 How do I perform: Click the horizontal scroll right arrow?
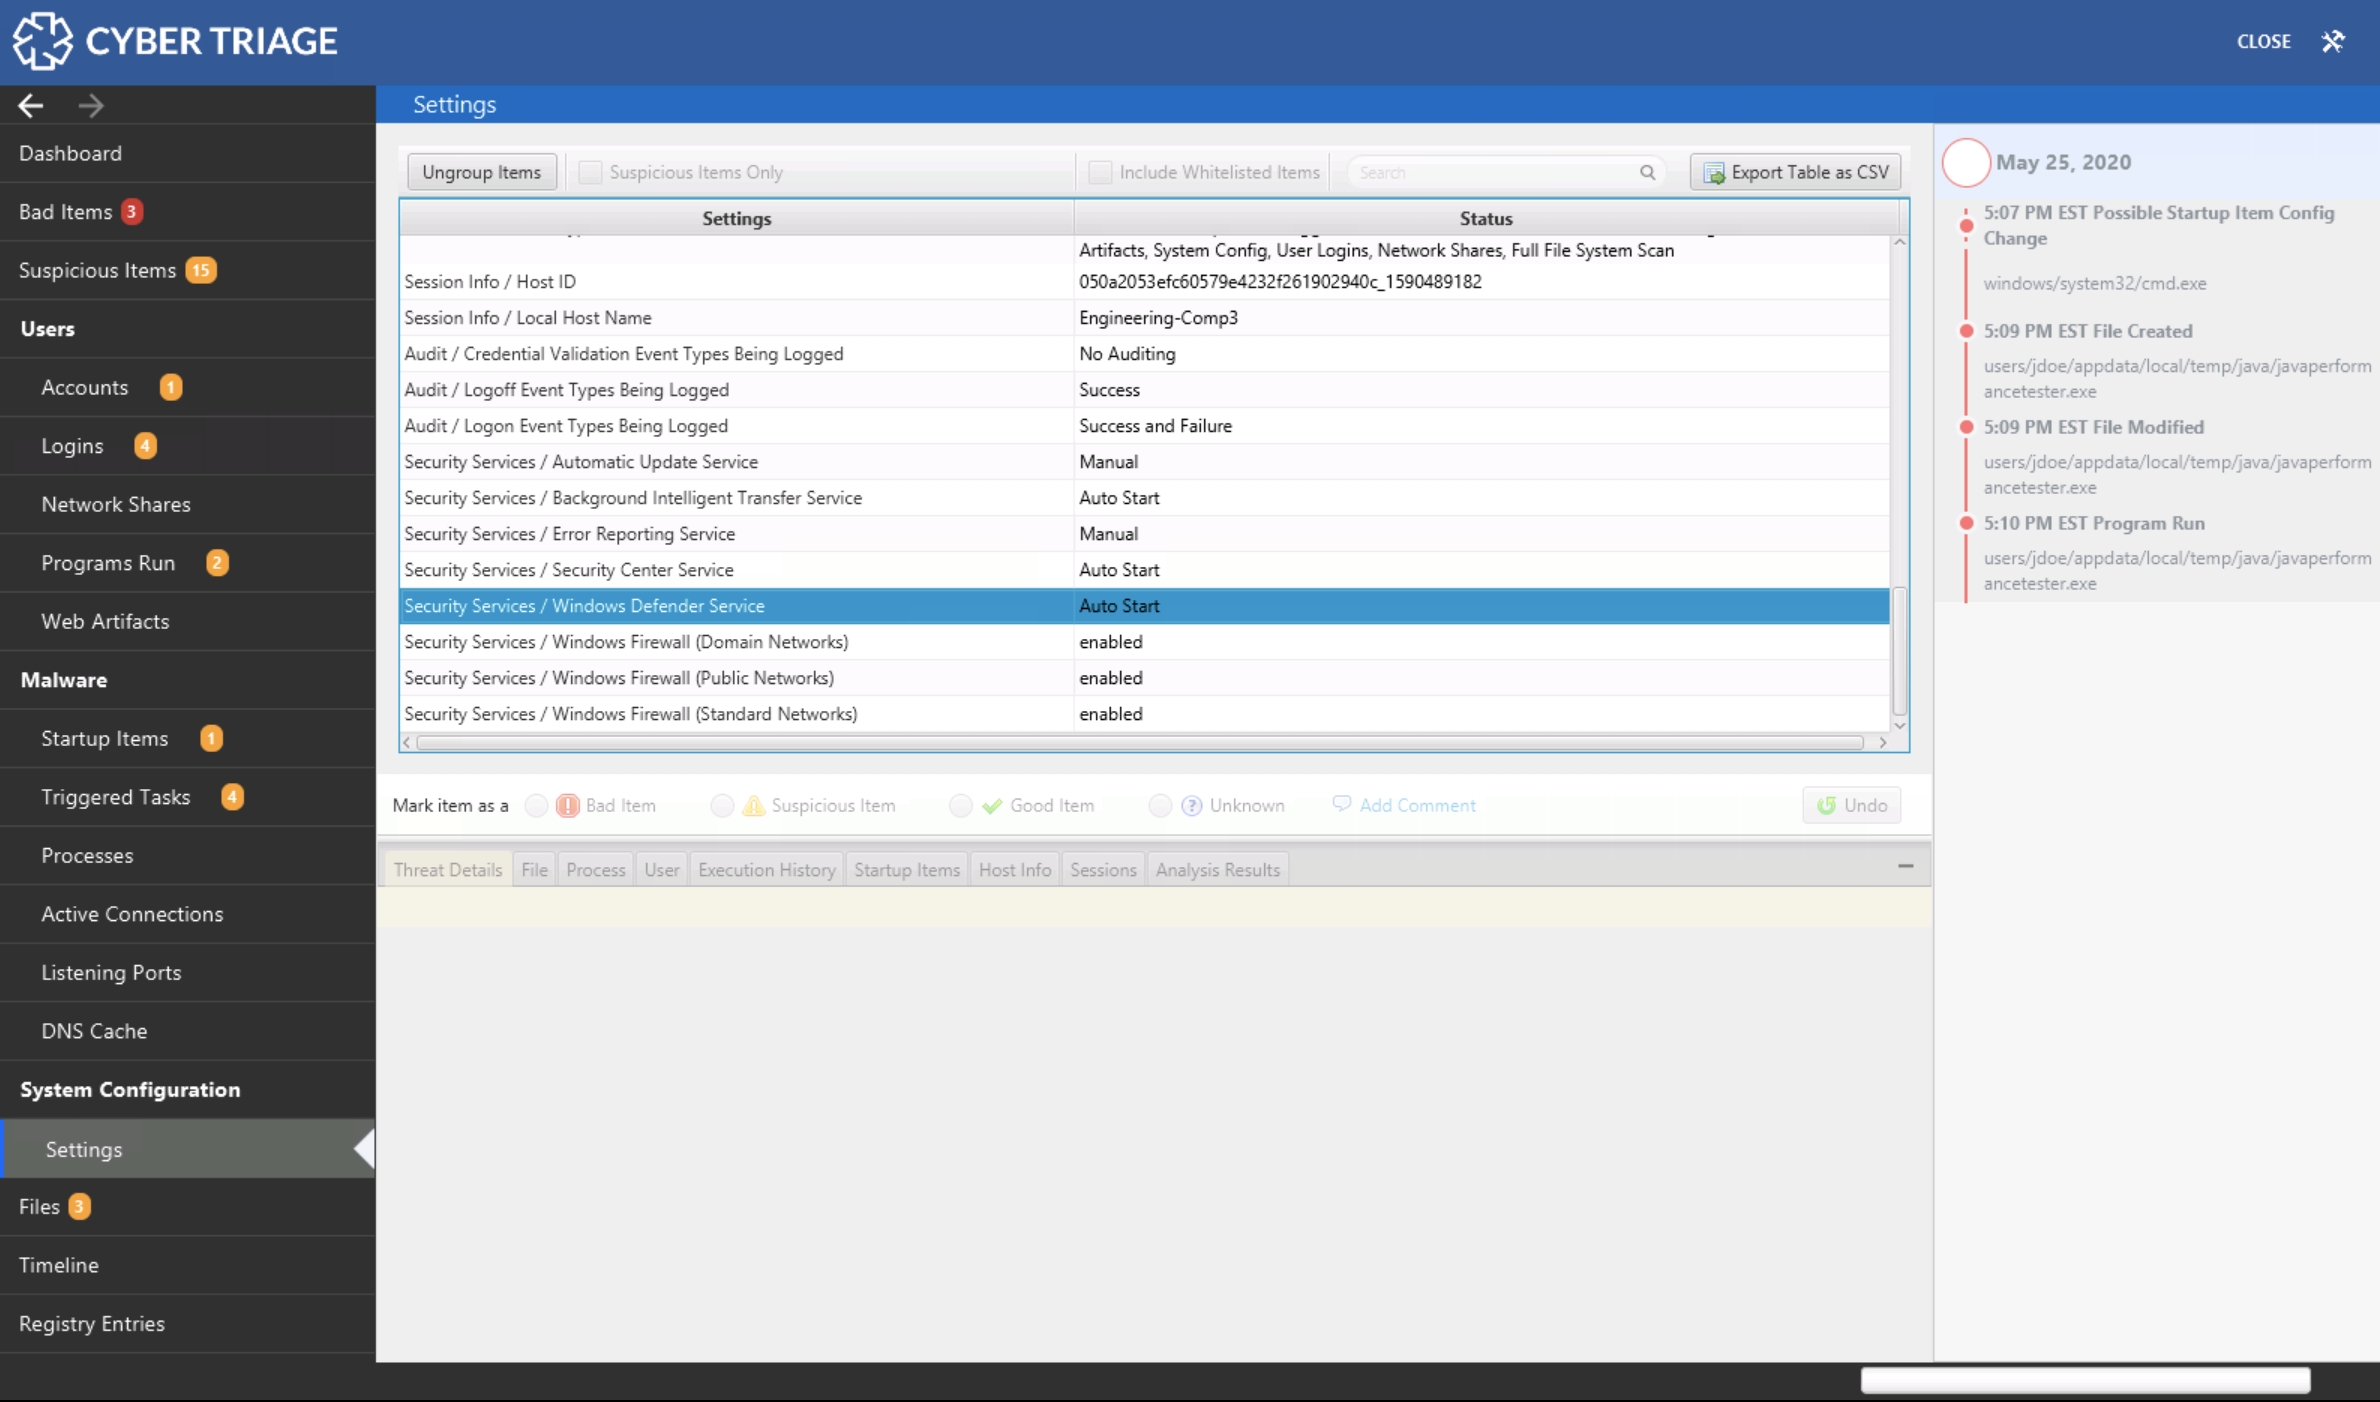pyautogui.click(x=1882, y=742)
